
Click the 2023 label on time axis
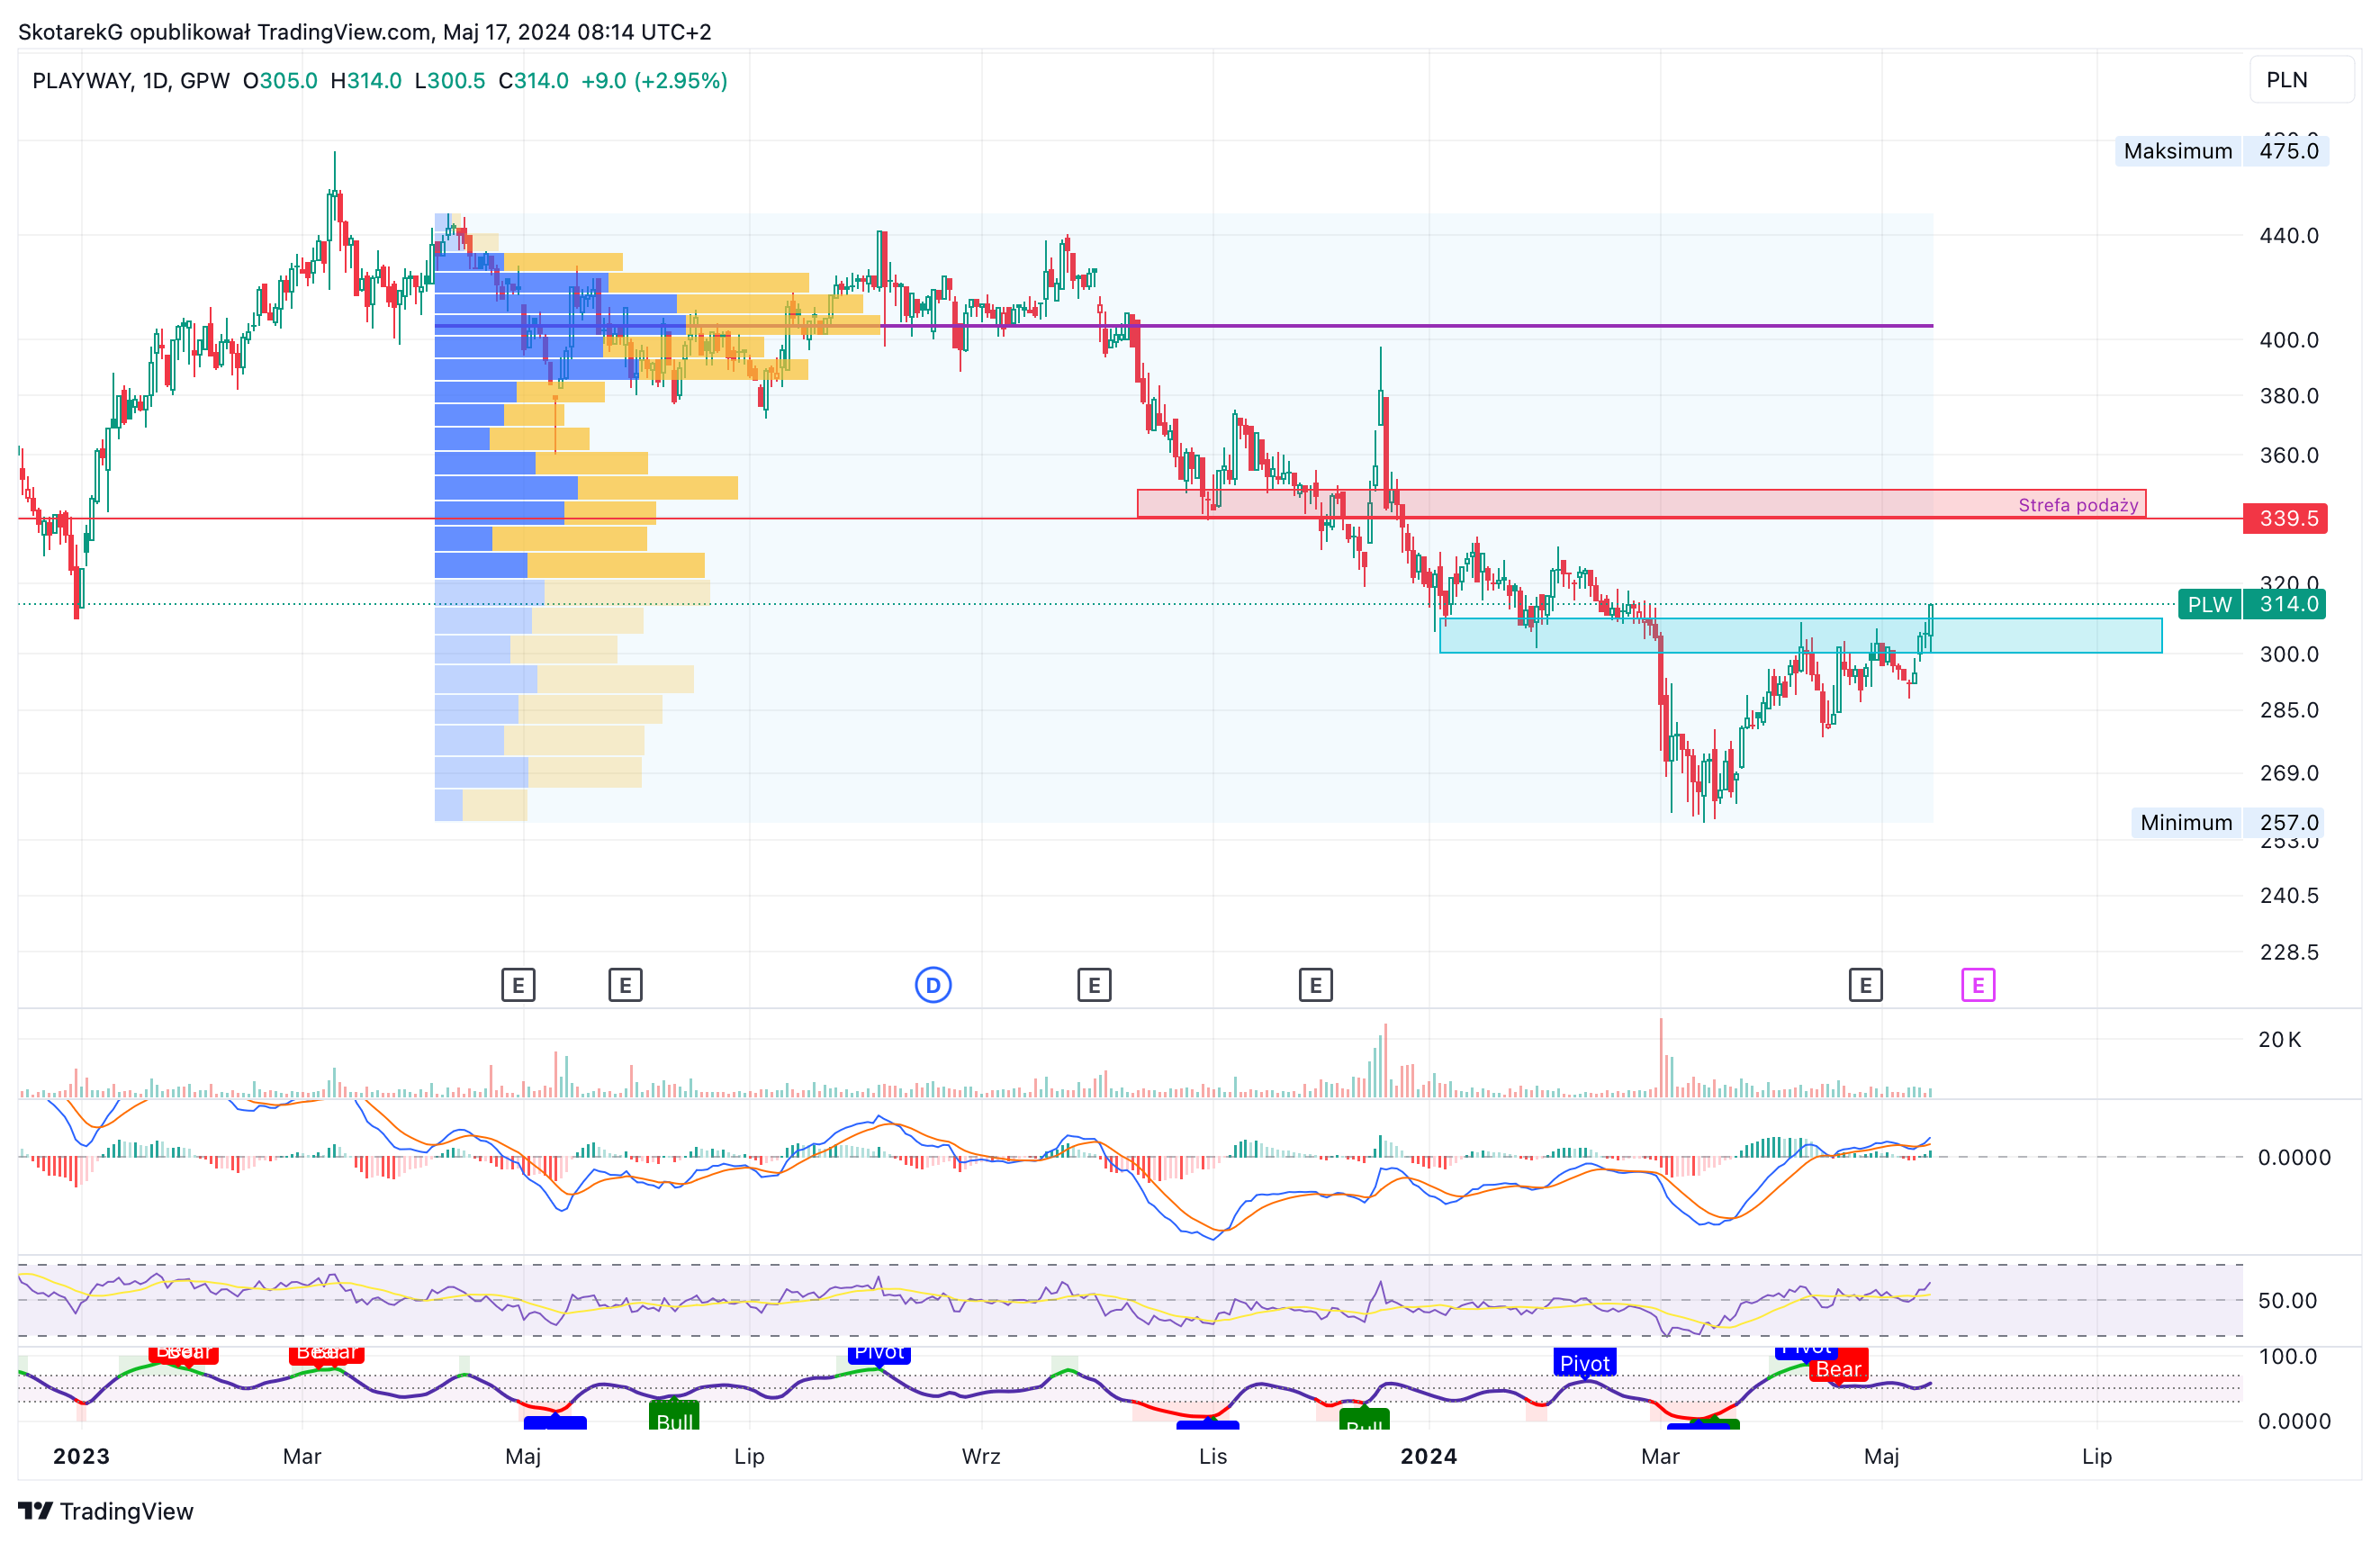(81, 1456)
